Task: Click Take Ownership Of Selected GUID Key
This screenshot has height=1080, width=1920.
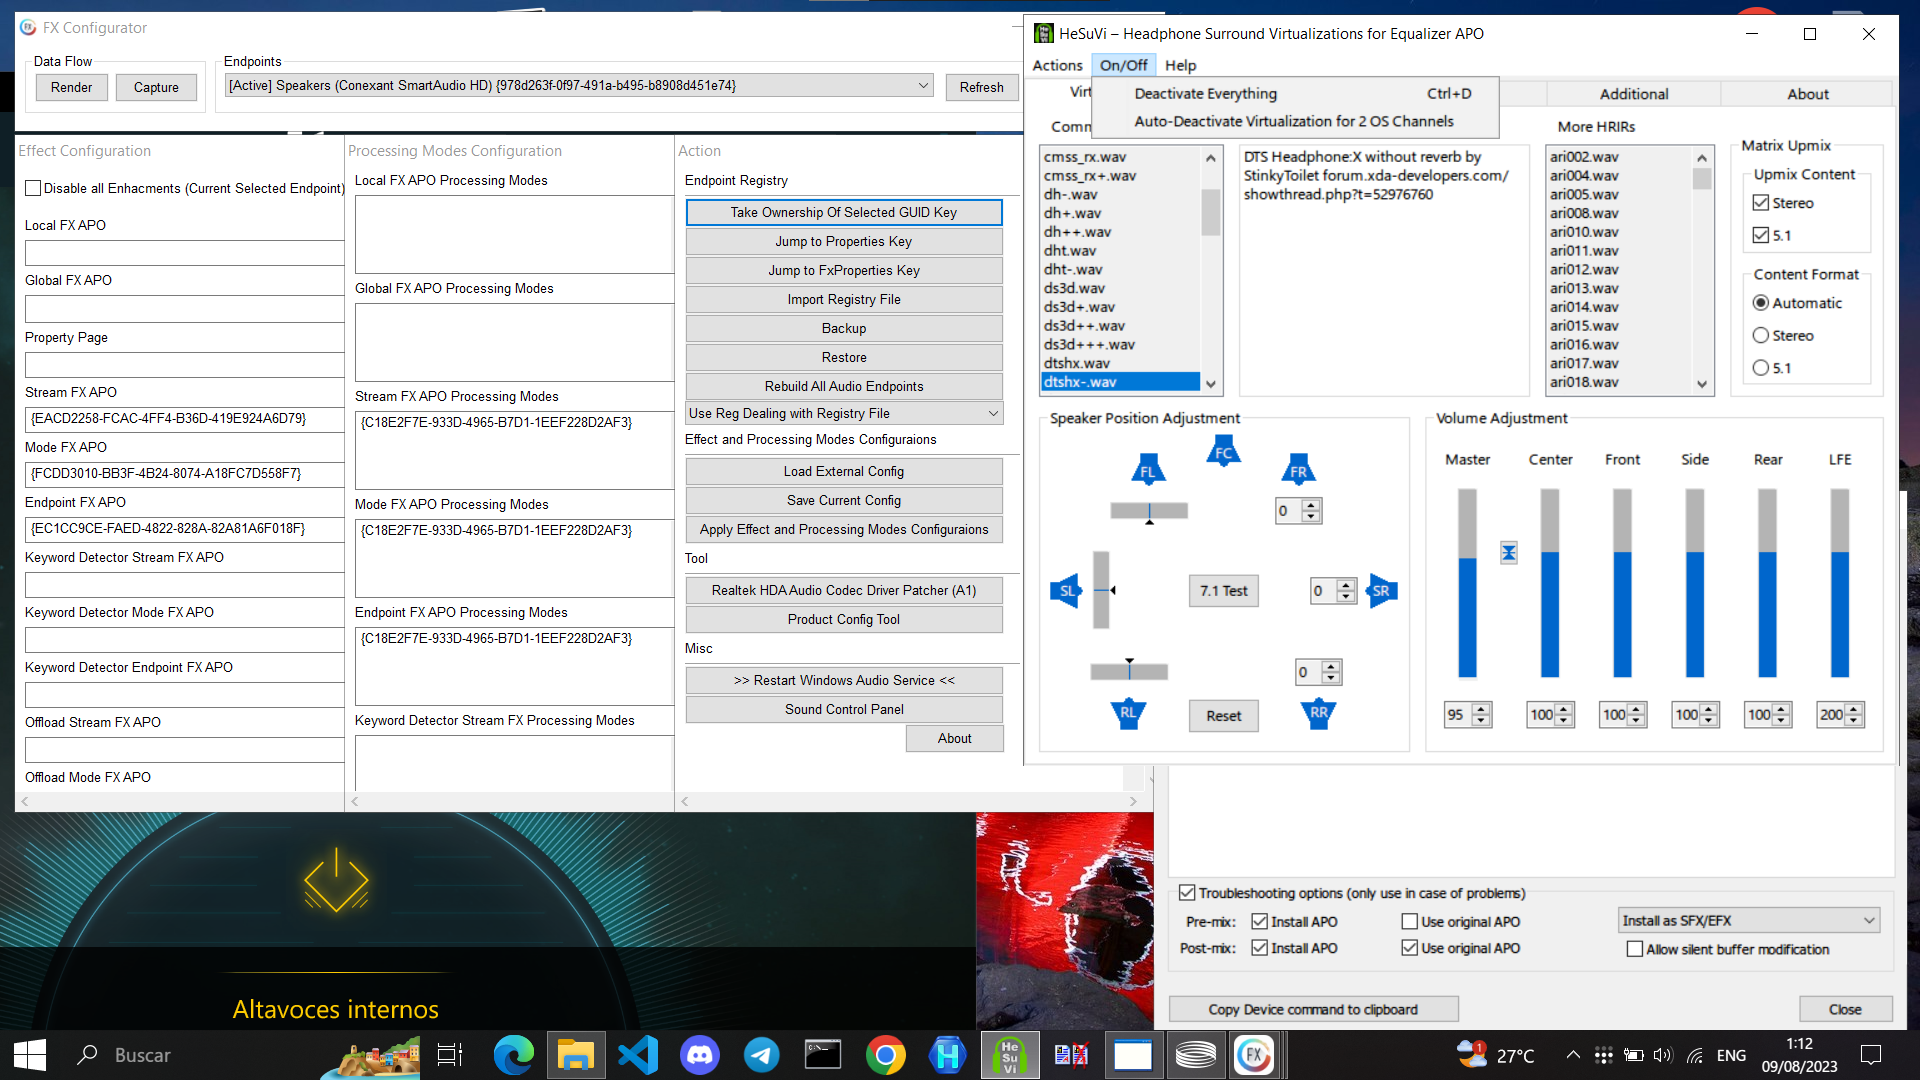Action: point(844,212)
